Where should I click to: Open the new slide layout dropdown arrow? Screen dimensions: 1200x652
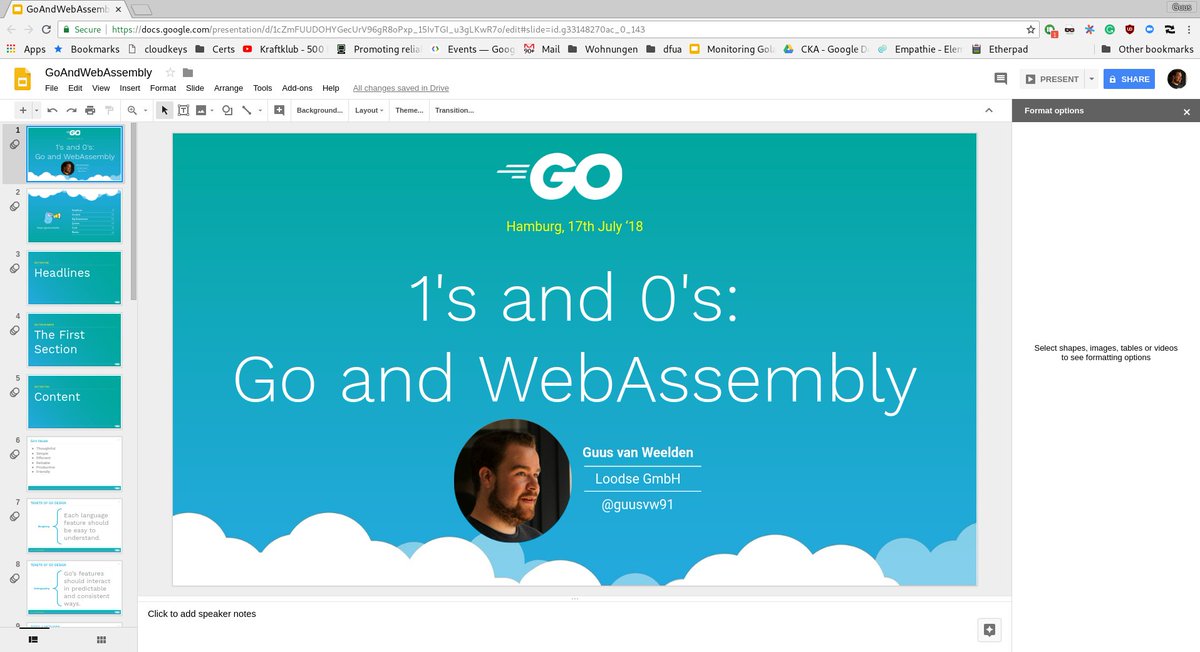(x=36, y=110)
